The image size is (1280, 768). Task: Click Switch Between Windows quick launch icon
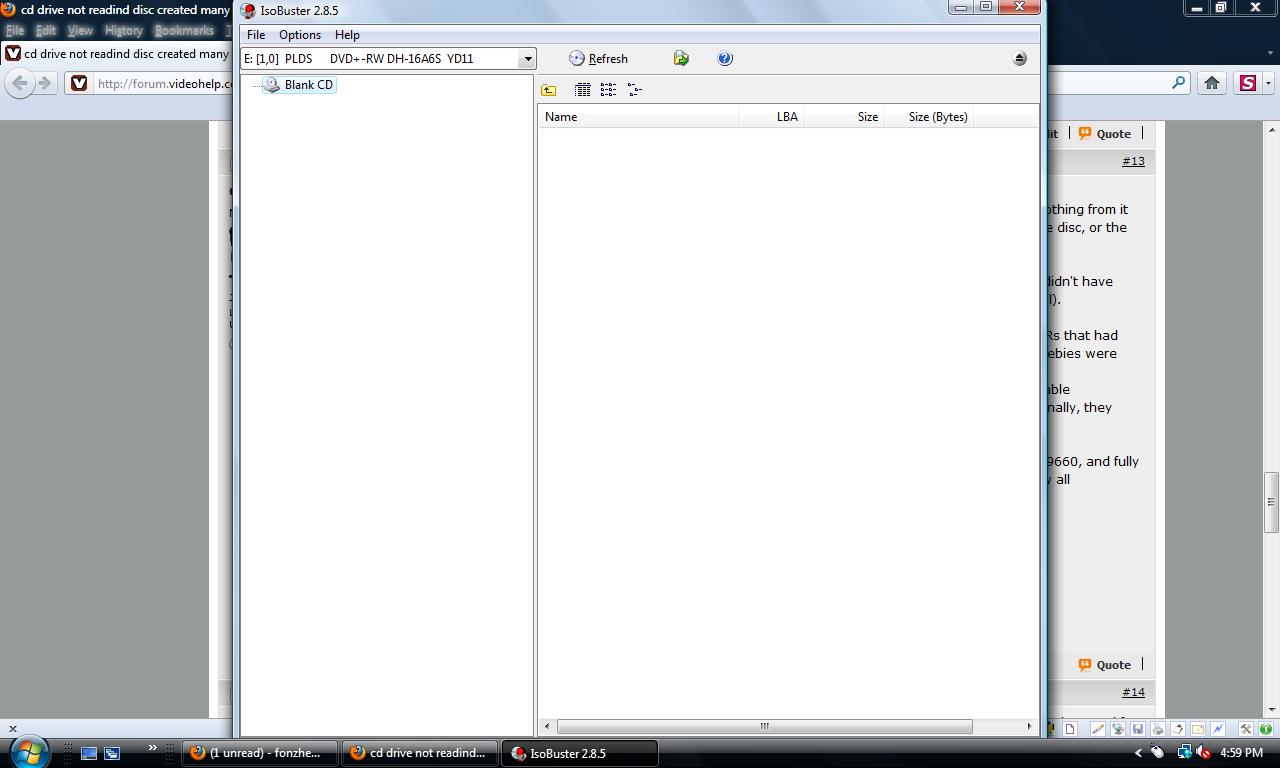click(112, 753)
